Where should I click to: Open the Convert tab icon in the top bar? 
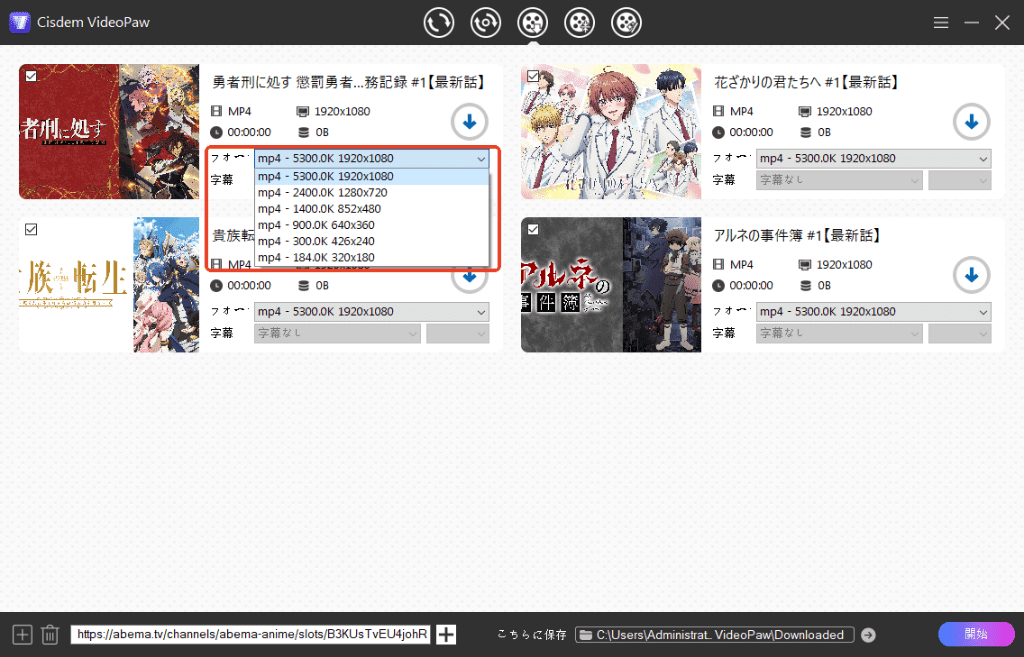point(438,23)
